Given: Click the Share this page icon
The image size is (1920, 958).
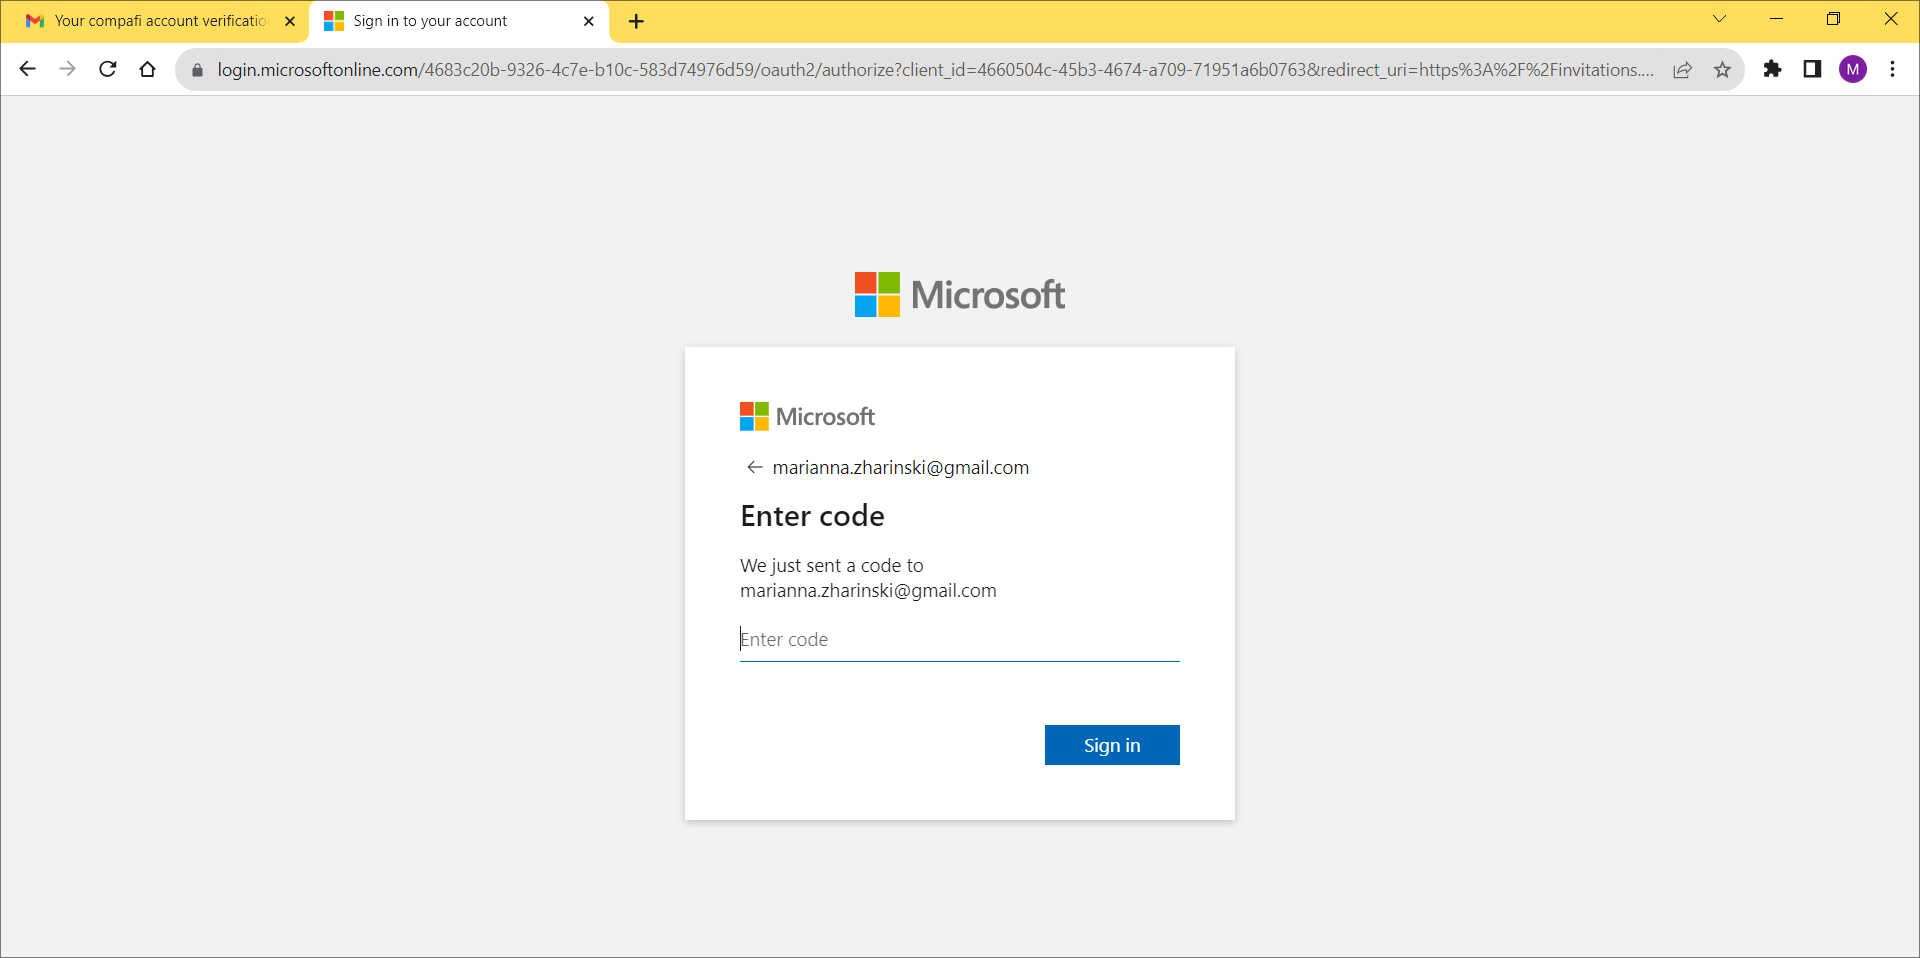Looking at the screenshot, I should coord(1683,70).
